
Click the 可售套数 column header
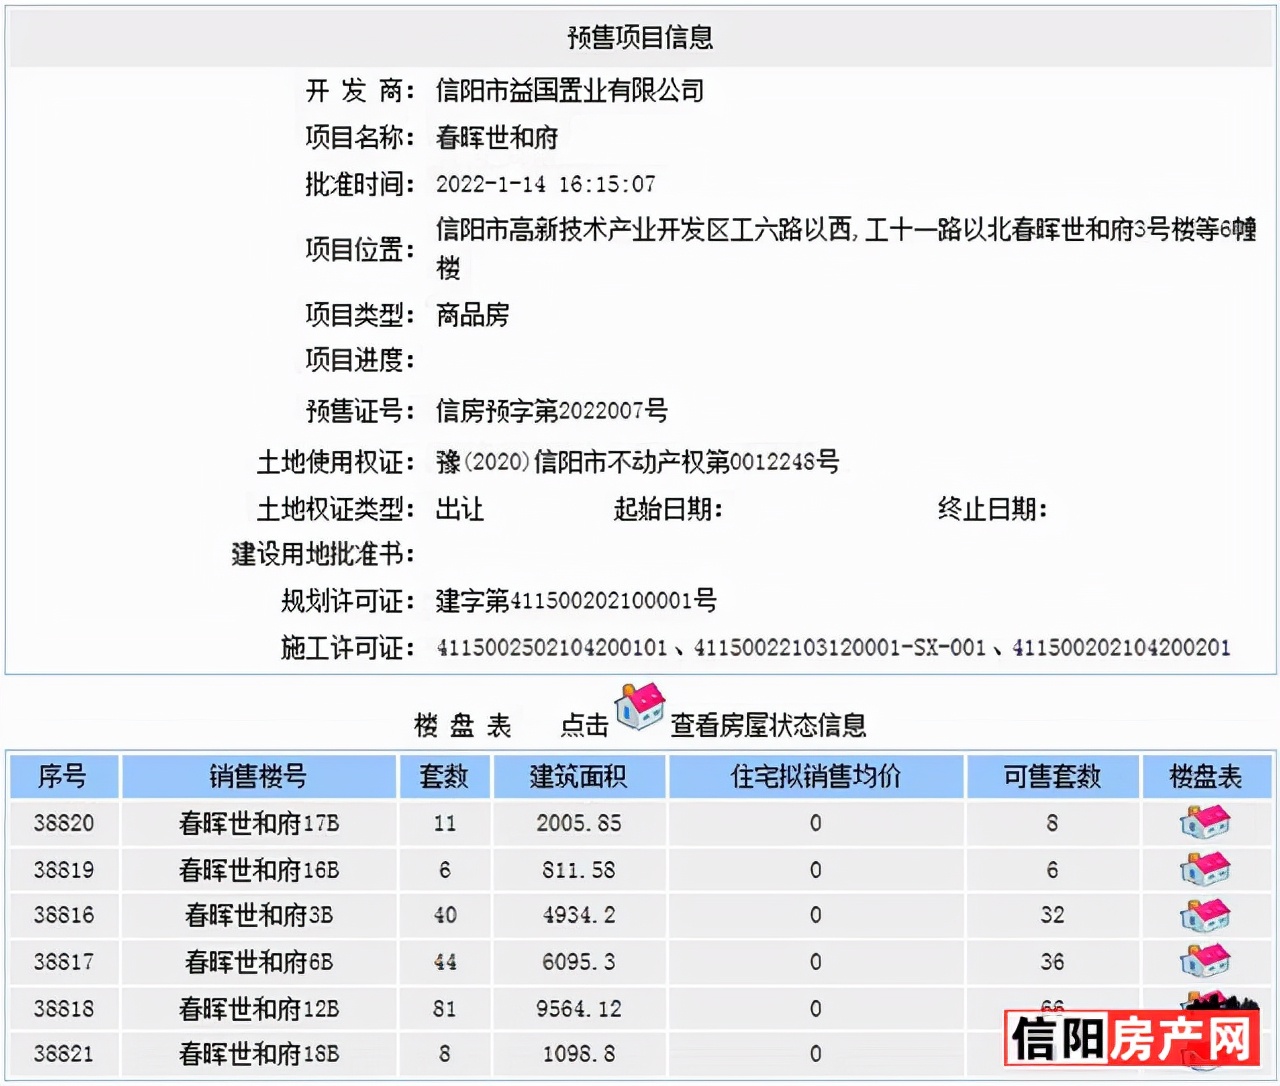point(1052,776)
